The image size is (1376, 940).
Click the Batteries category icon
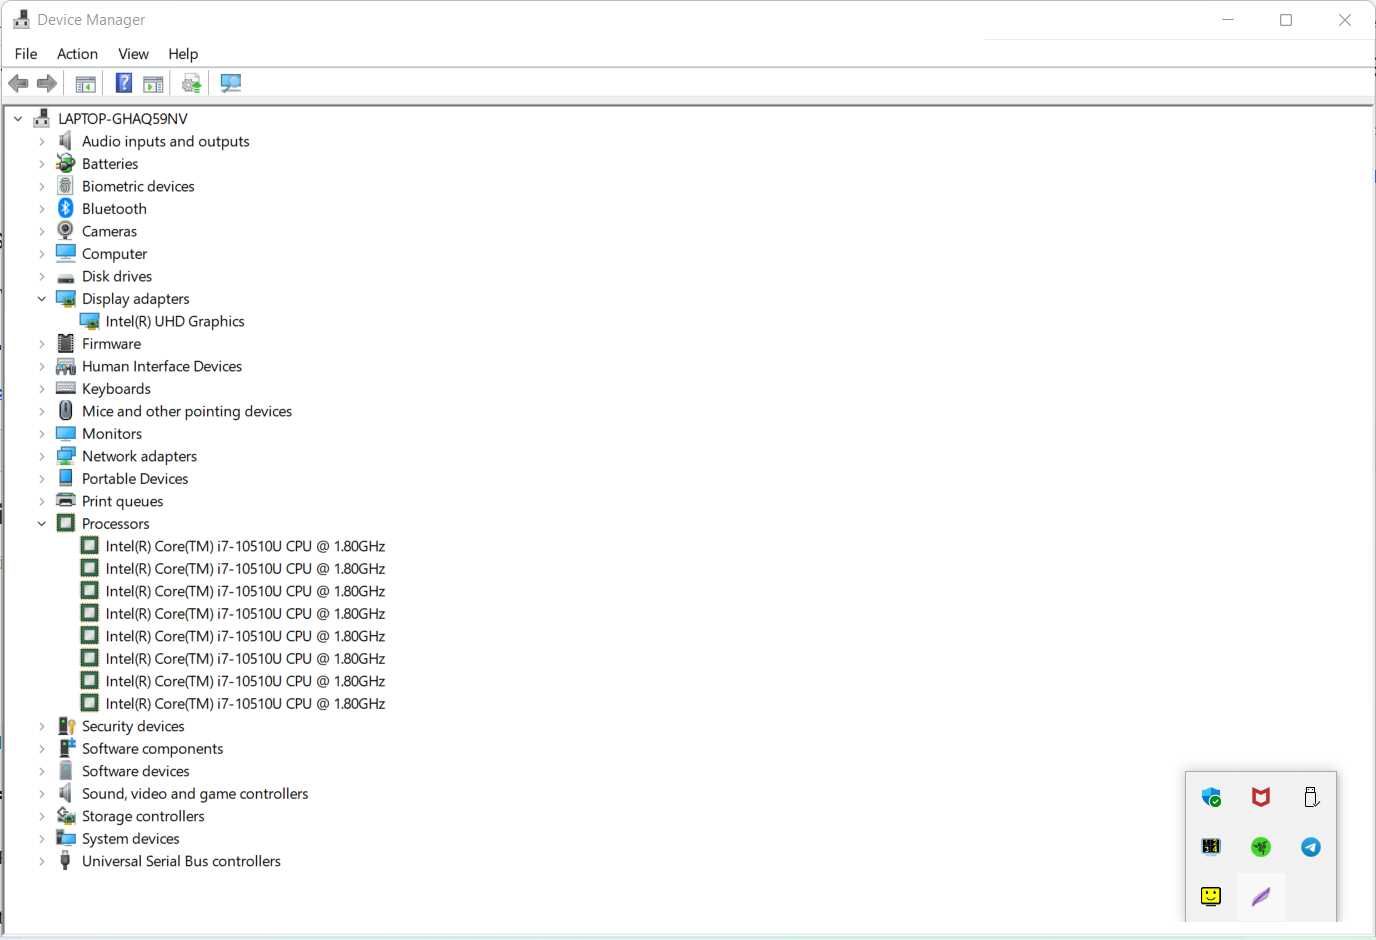point(66,163)
